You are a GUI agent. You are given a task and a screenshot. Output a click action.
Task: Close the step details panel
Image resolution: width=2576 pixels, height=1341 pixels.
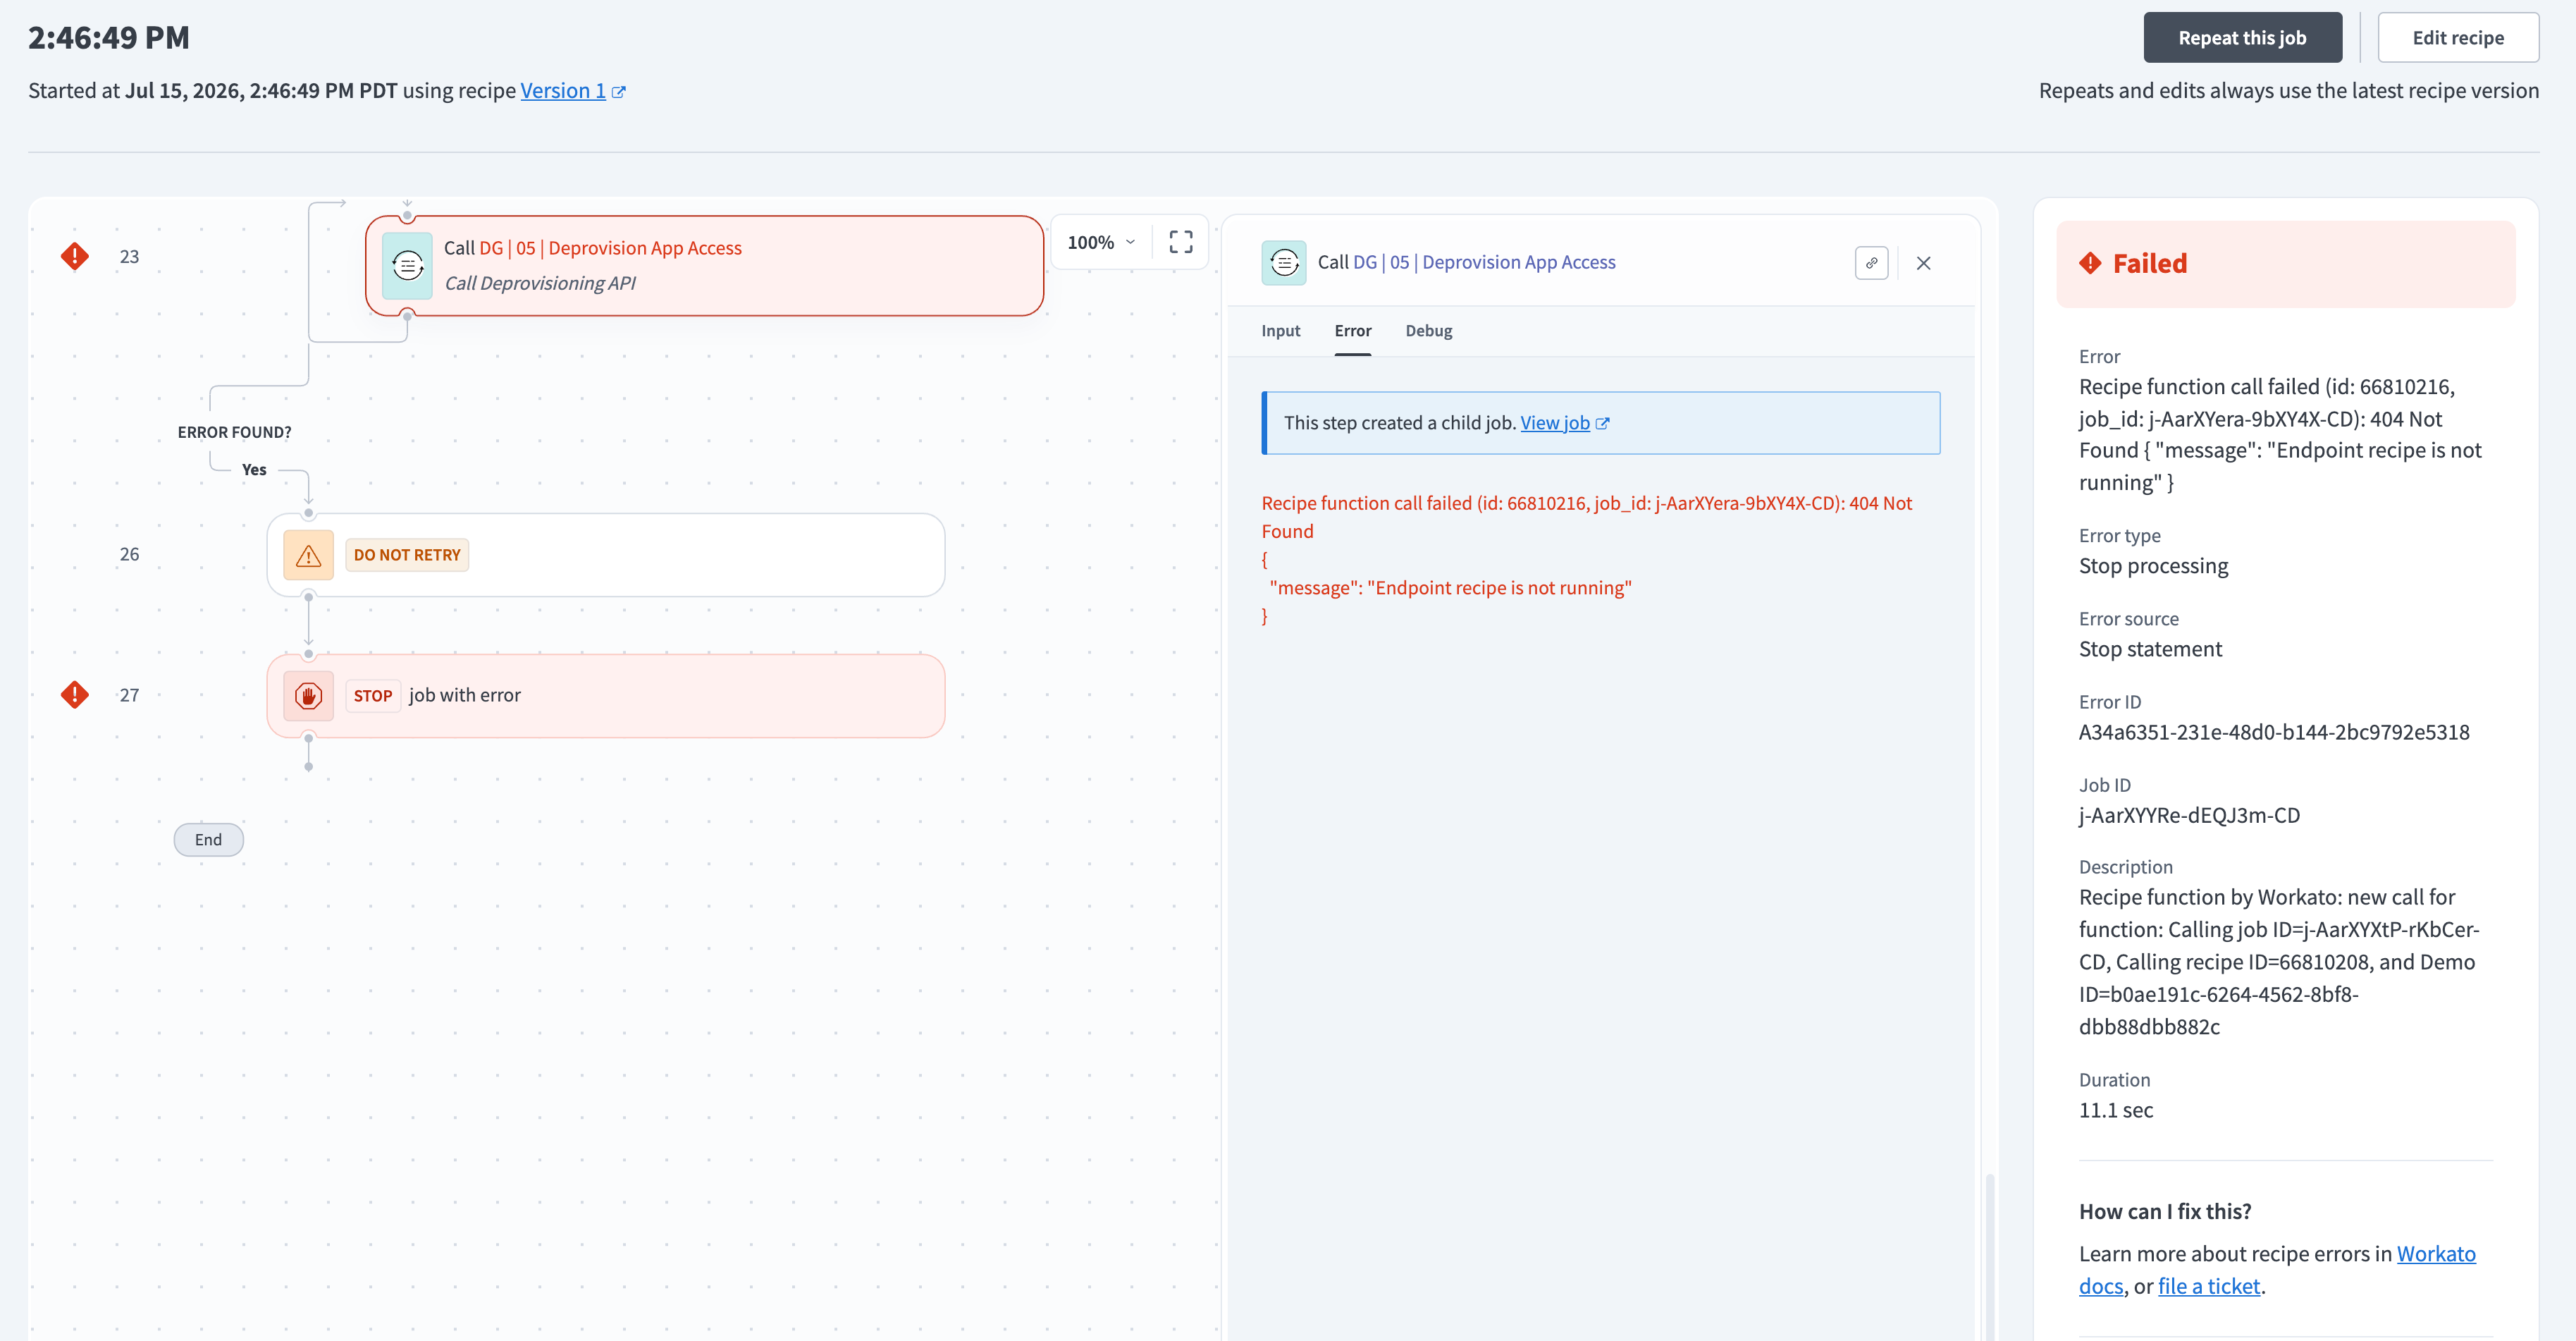1923,263
